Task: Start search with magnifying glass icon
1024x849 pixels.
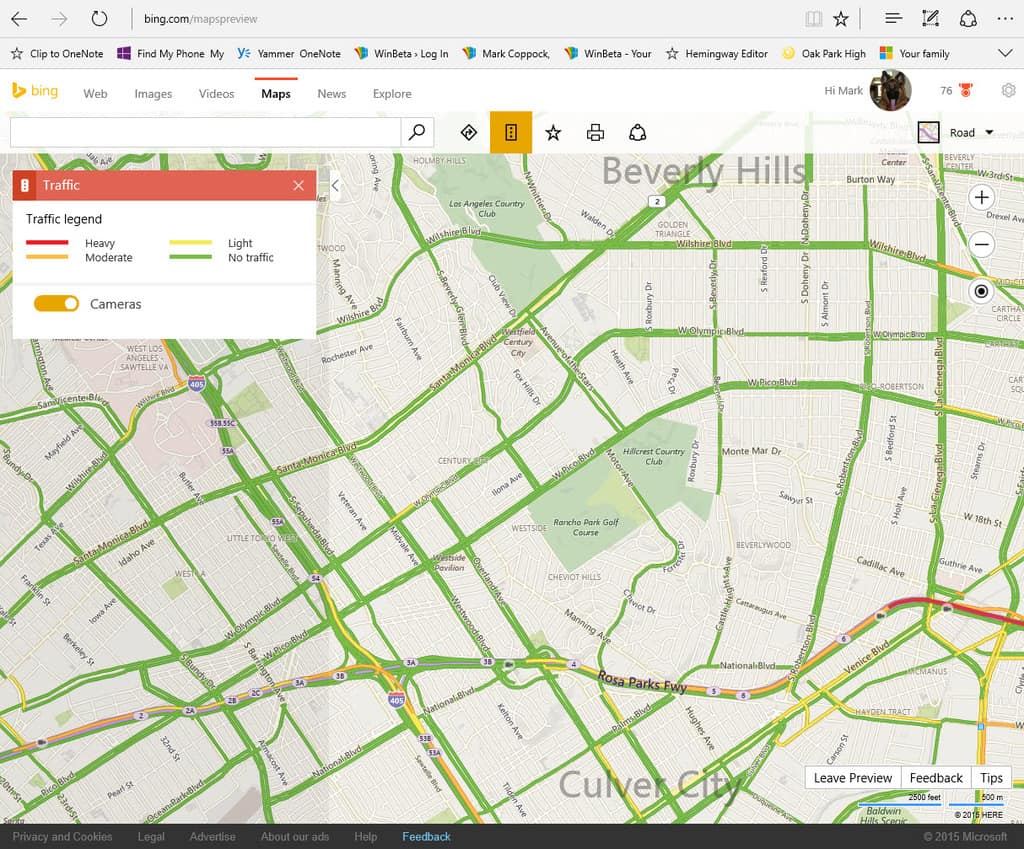Action: pyautogui.click(x=417, y=133)
